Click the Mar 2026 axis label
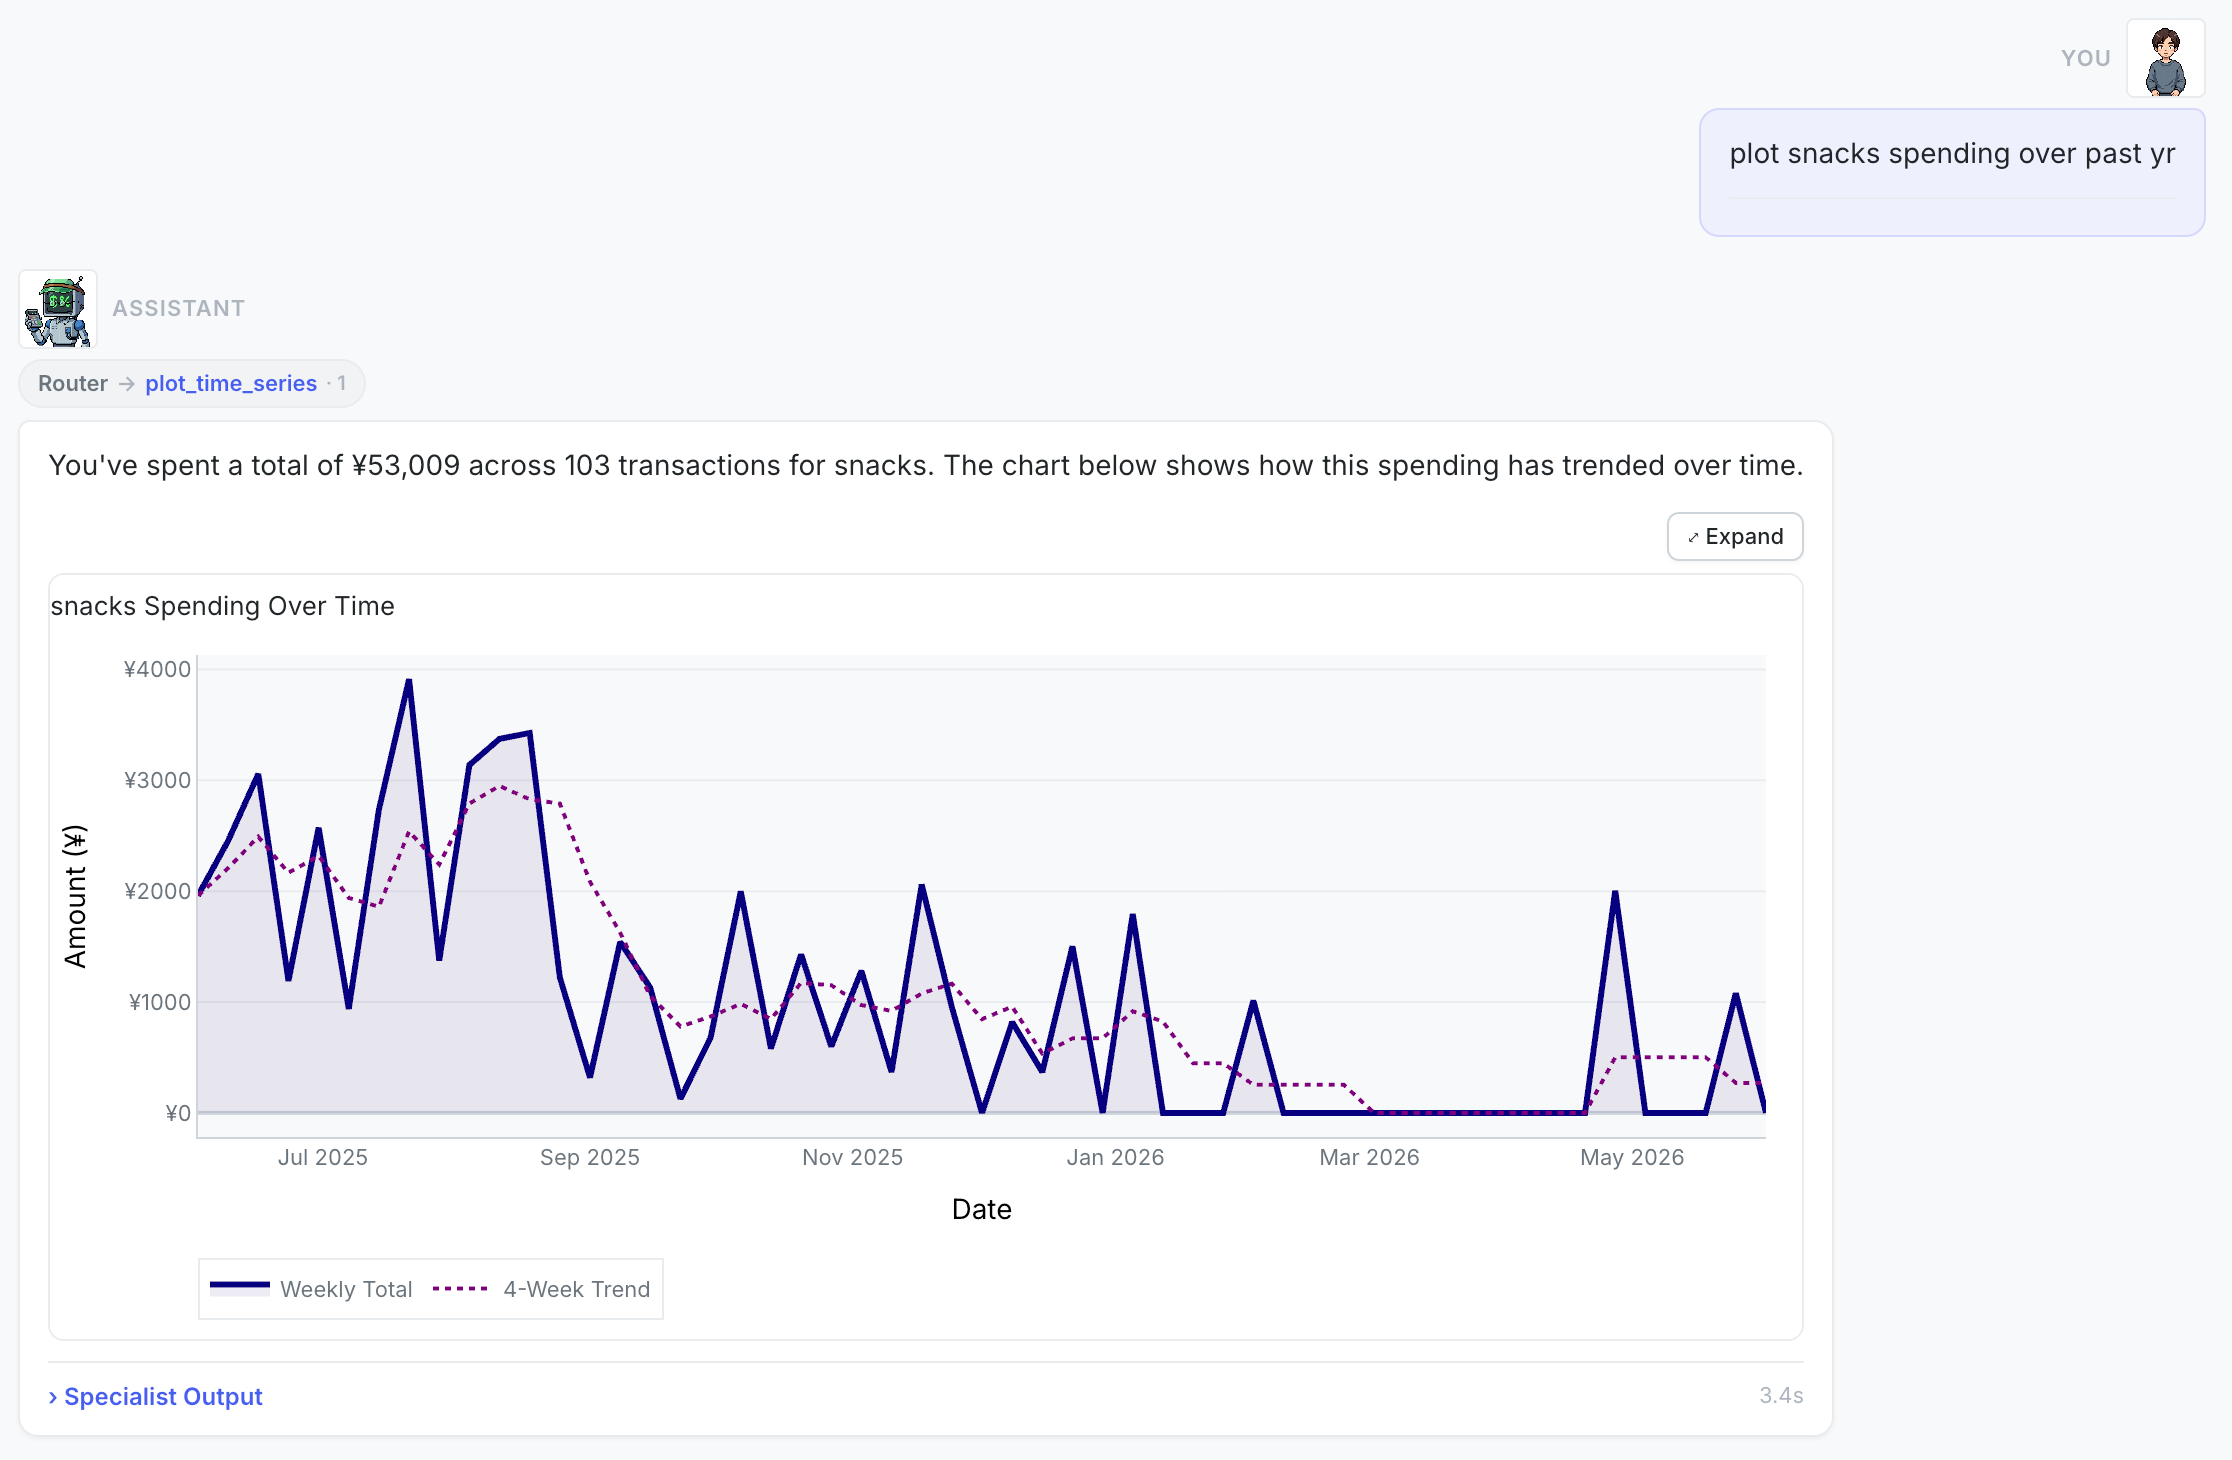The width and height of the screenshot is (2232, 1460). coord(1370,1157)
